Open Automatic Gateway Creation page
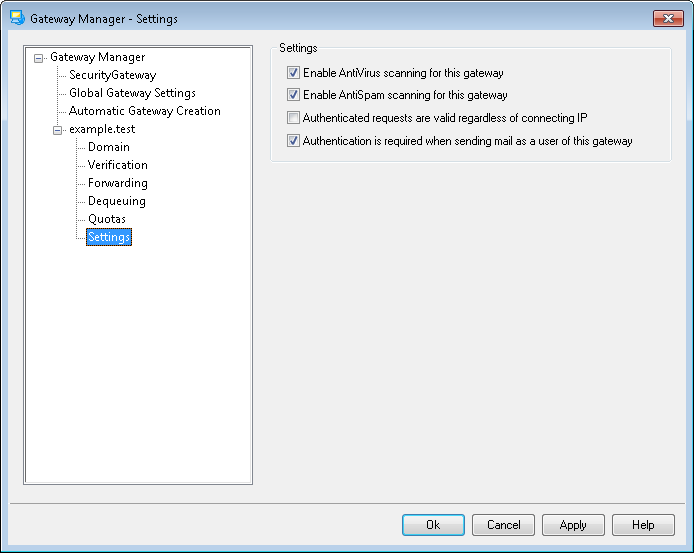Screen dimensions: 694x553 144,111
